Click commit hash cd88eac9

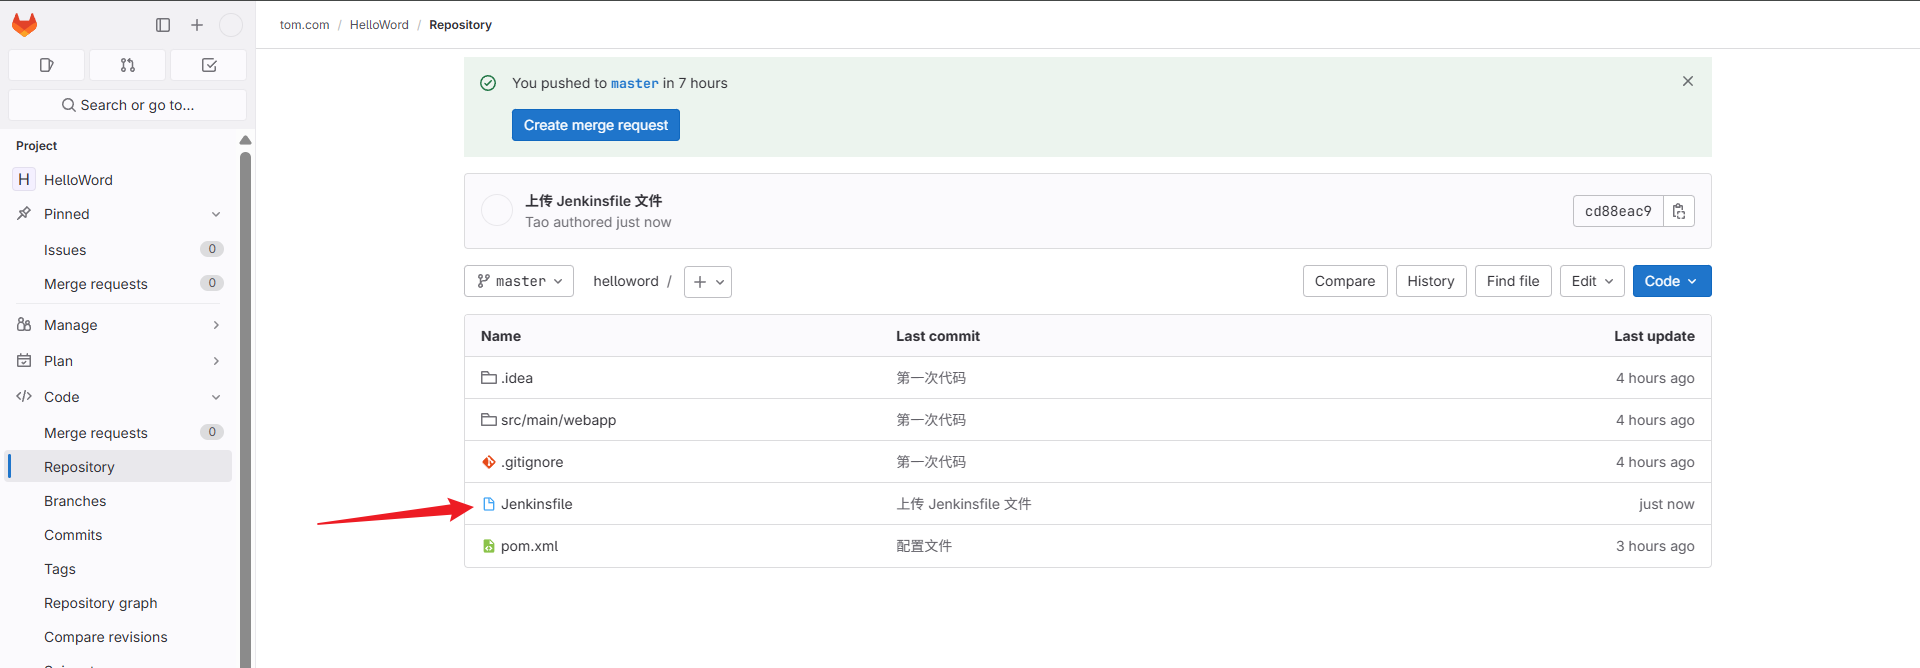pos(1618,211)
